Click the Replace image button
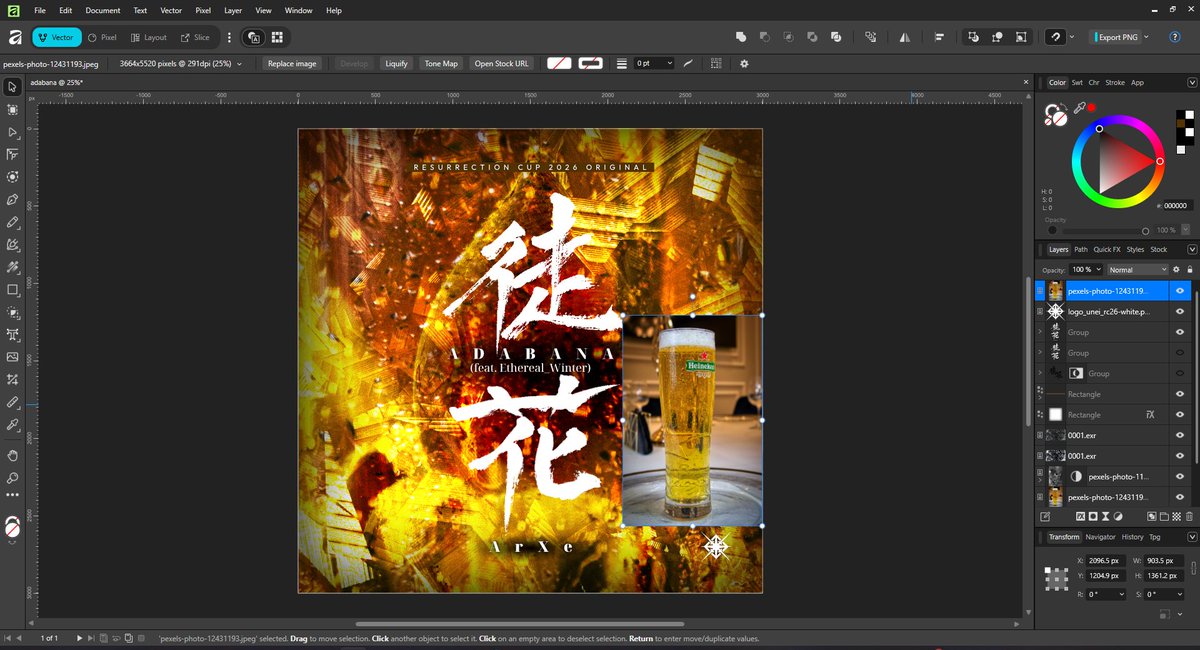The width and height of the screenshot is (1200, 650). pyautogui.click(x=292, y=63)
